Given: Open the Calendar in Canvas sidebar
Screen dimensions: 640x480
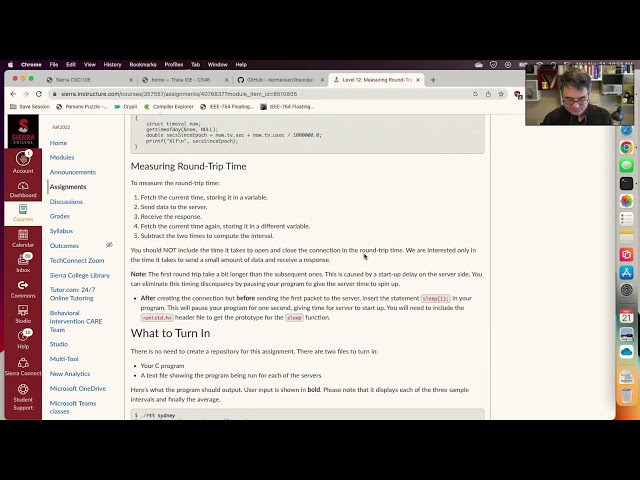Looking at the screenshot, I should pyautogui.click(x=23, y=238).
